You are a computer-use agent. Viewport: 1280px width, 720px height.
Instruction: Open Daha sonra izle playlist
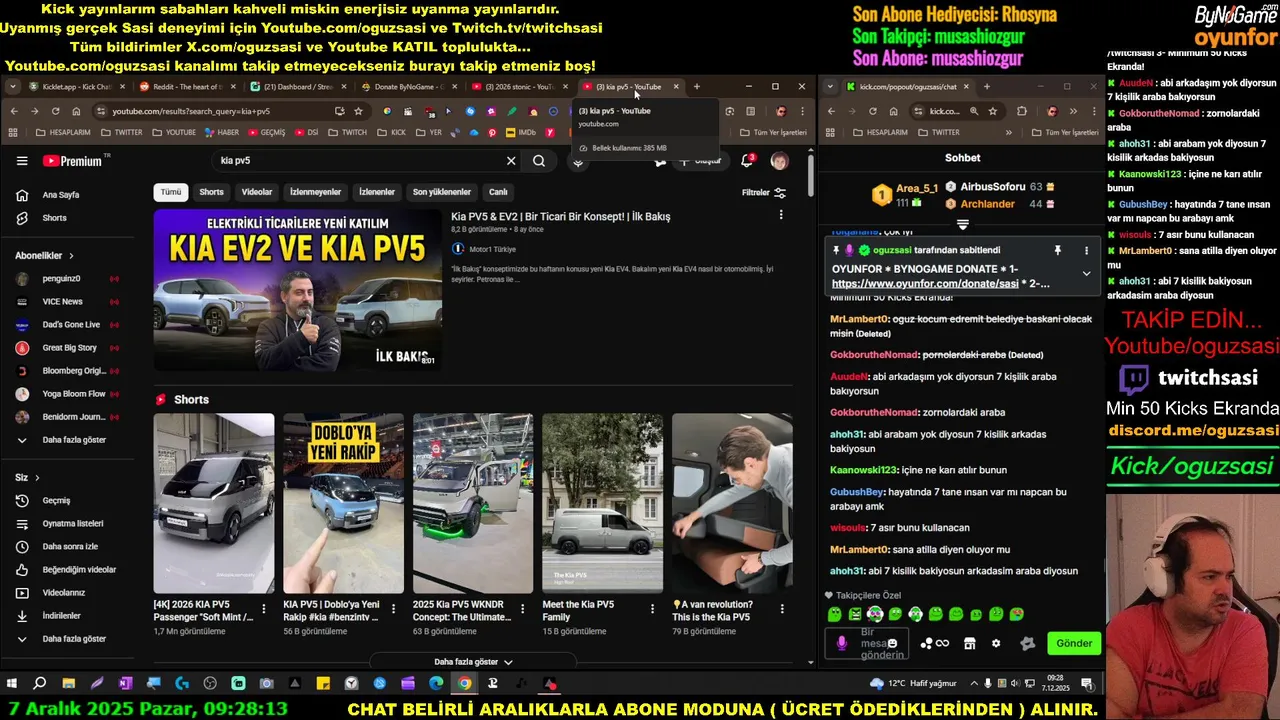(x=70, y=547)
